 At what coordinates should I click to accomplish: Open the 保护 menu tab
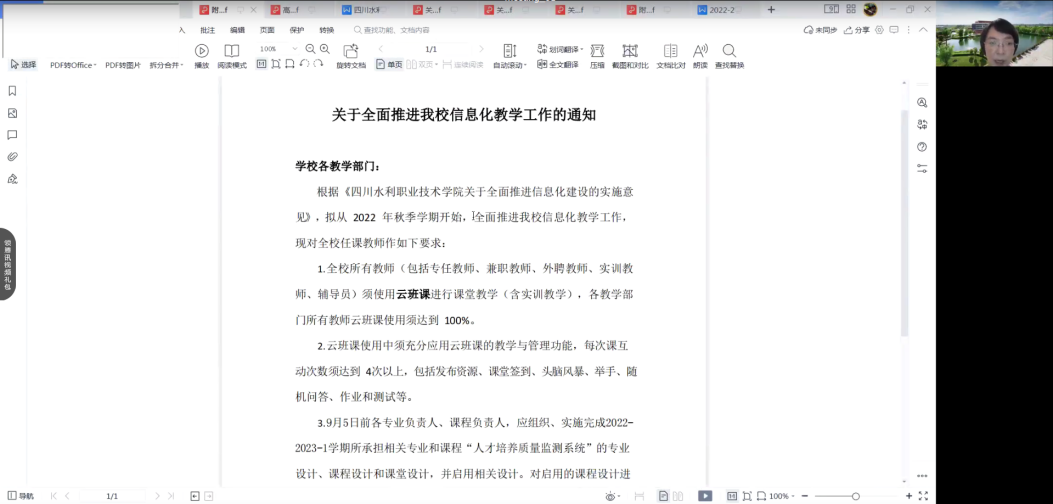pyautogui.click(x=297, y=30)
